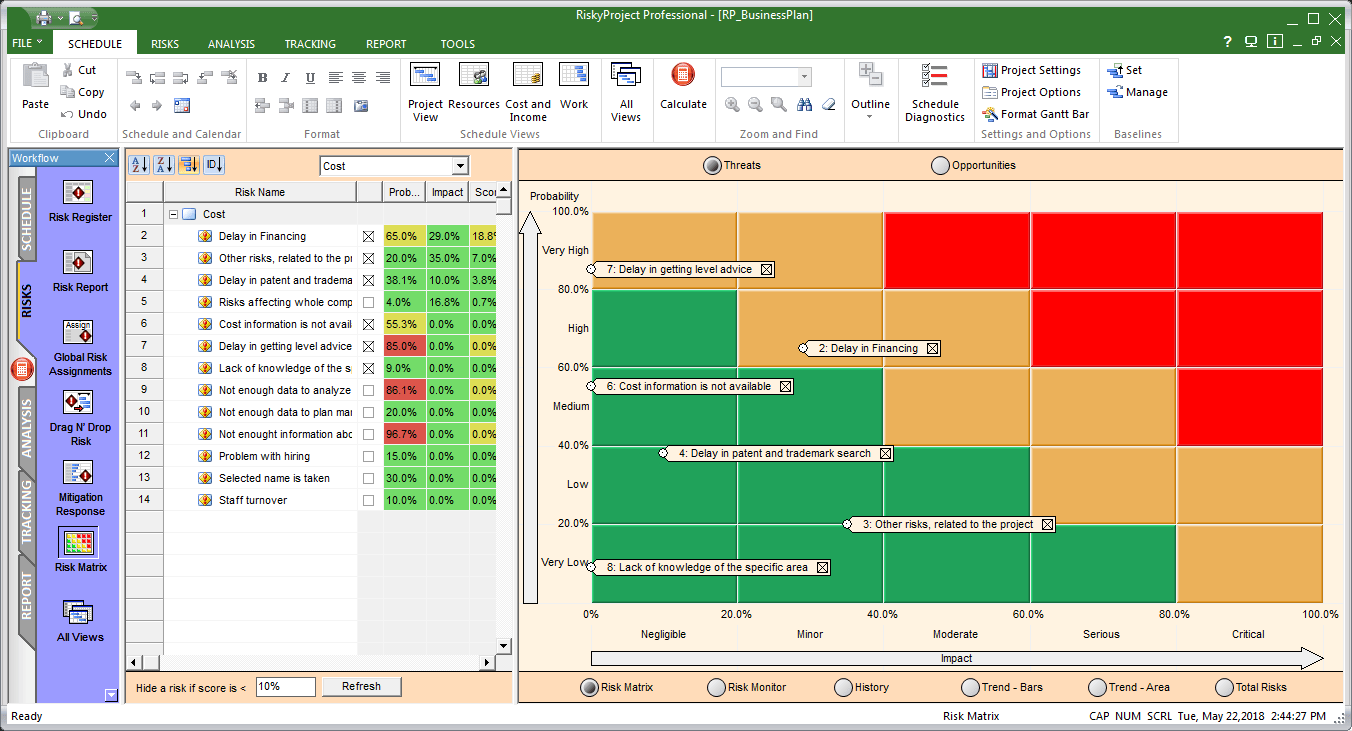Viewport: 1352px width, 731px height.
Task: Open All Views in the workflow panel
Action: [x=78, y=613]
